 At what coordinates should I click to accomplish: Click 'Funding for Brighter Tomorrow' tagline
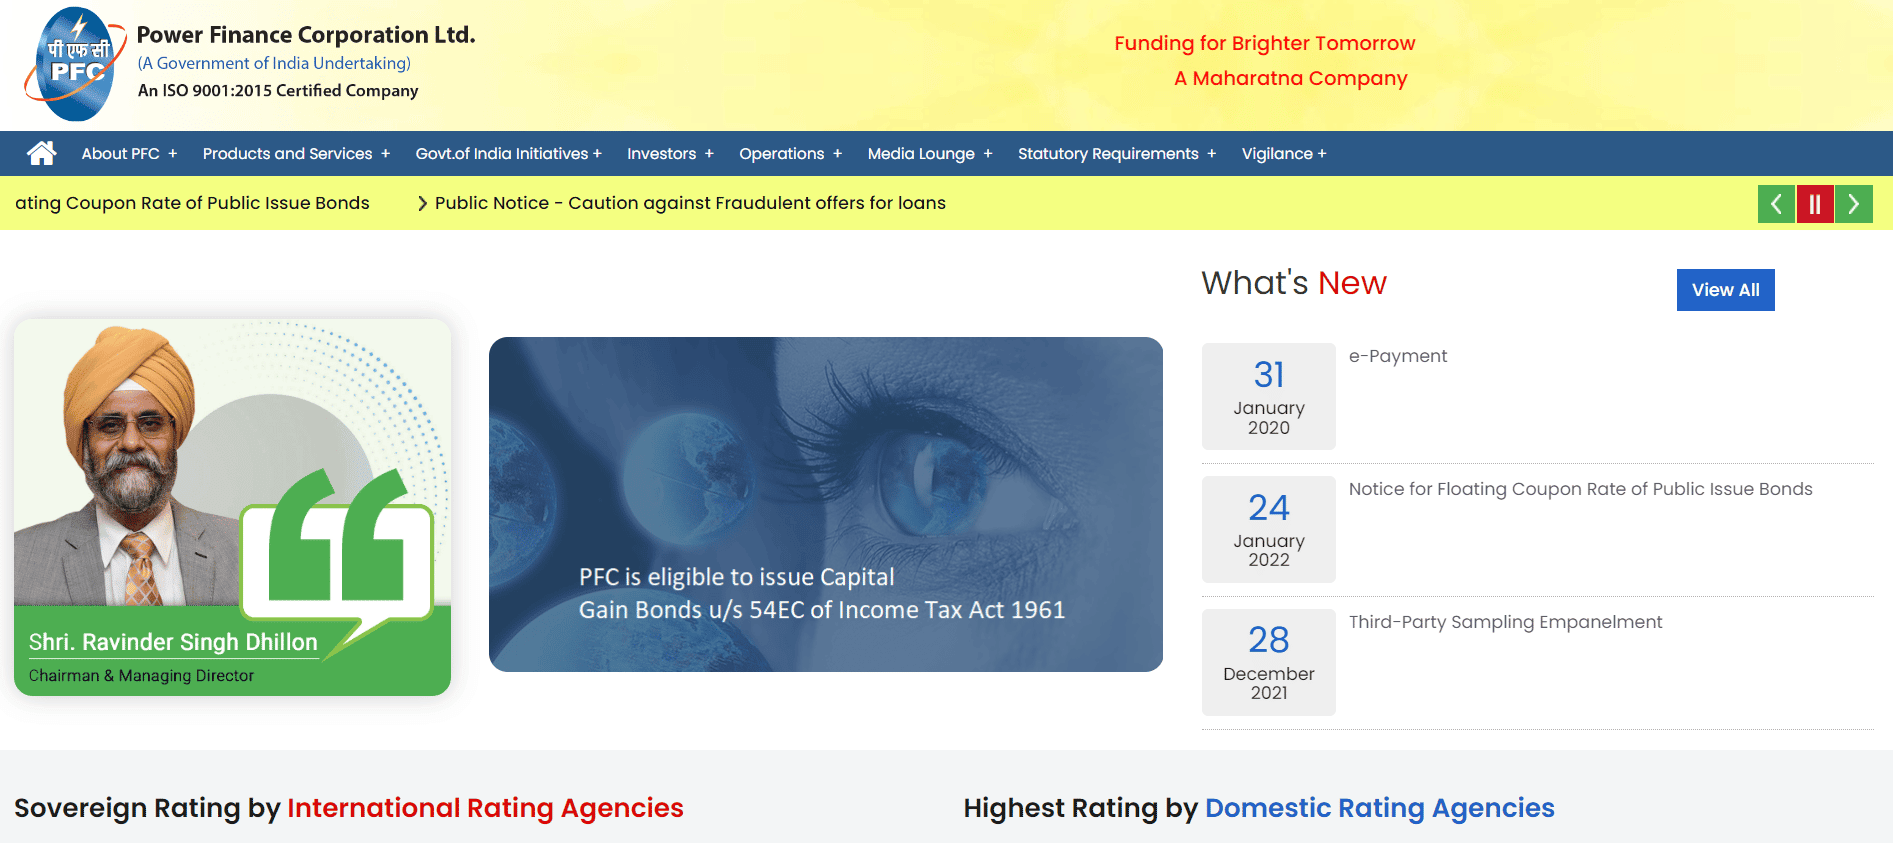pos(1265,43)
